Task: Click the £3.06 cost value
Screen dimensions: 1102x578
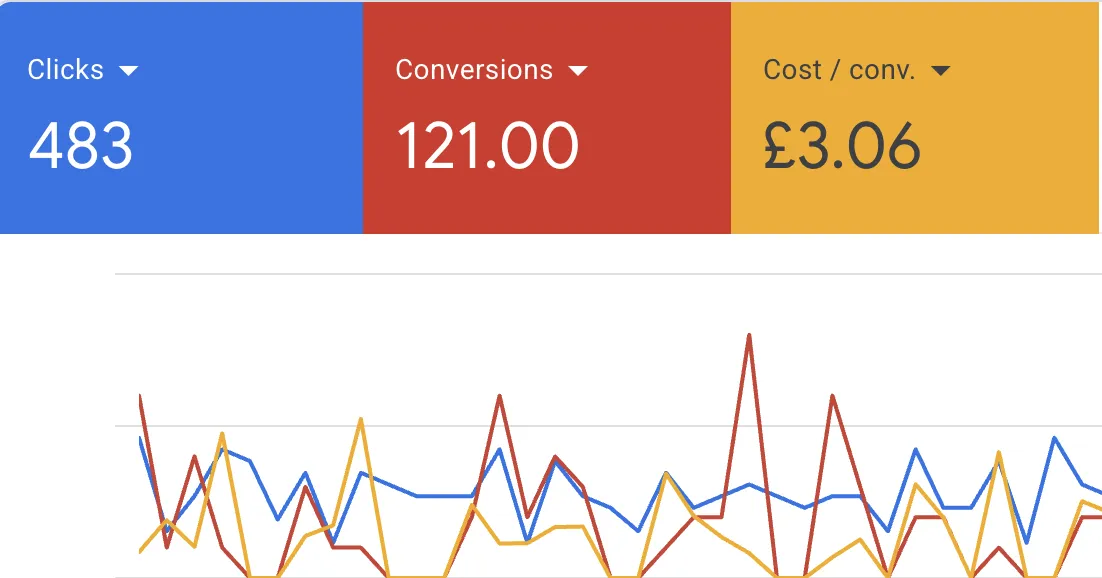Action: point(841,146)
